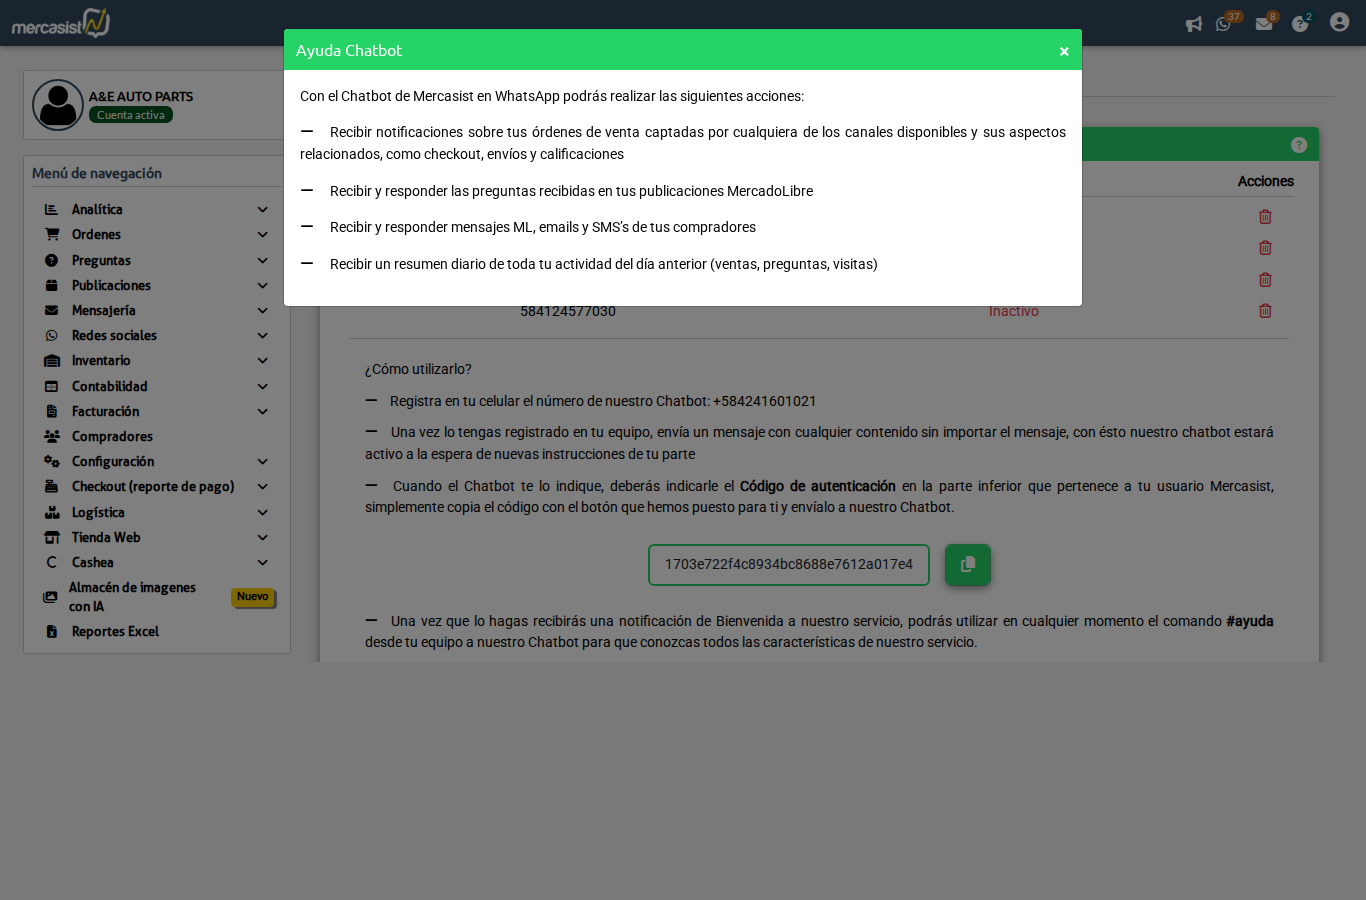This screenshot has height=900, width=1366.
Task: Expand the Tienda Web menu
Action: click(x=103, y=537)
